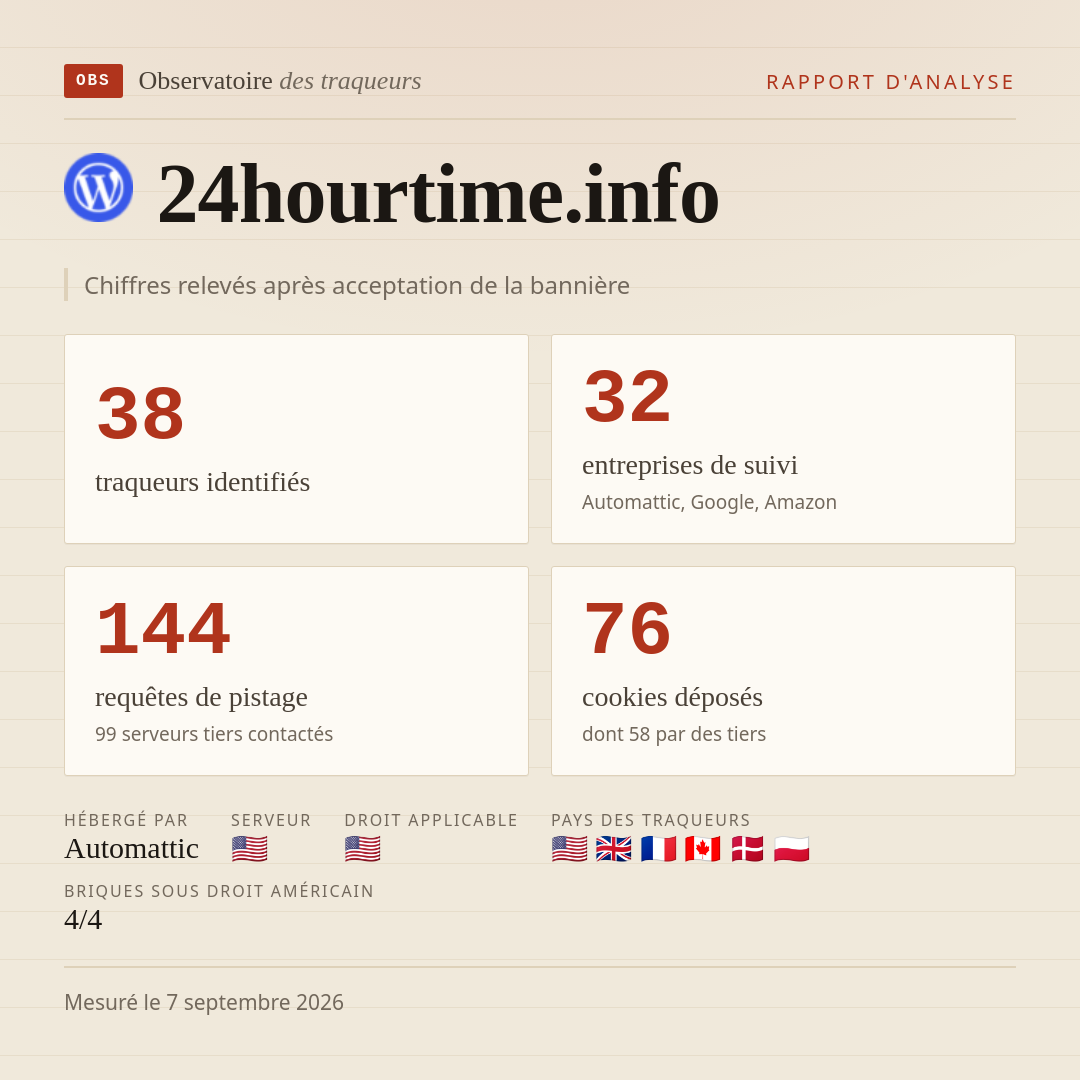The height and width of the screenshot is (1080, 1080).
Task: Click the Danish flag
Action: click(x=747, y=849)
